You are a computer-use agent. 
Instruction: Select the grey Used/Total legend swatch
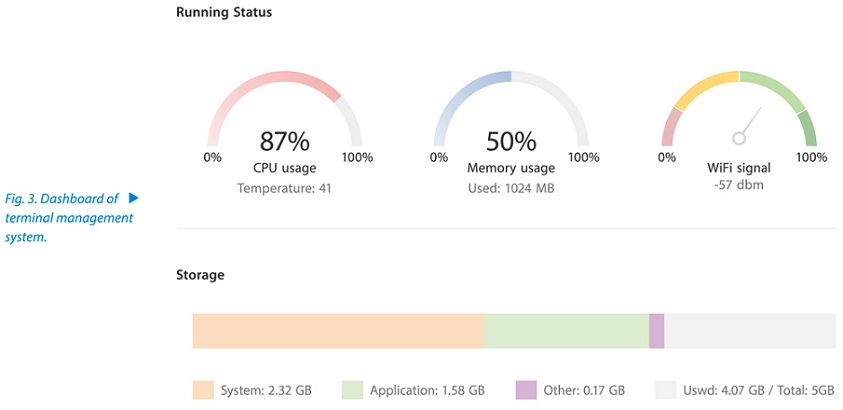pos(666,390)
